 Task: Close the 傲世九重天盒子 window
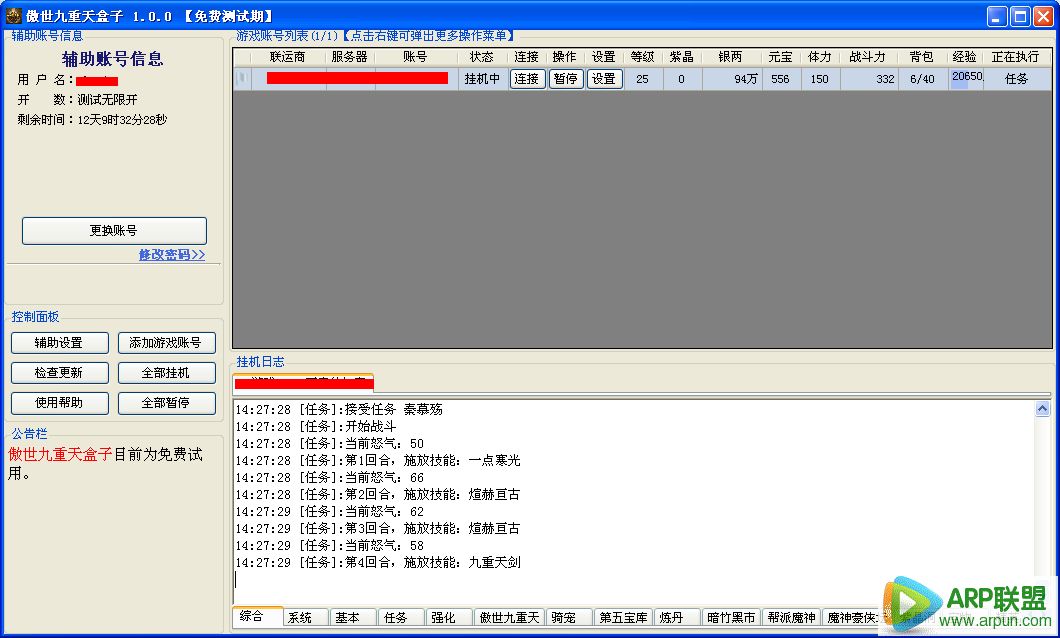pos(1044,16)
